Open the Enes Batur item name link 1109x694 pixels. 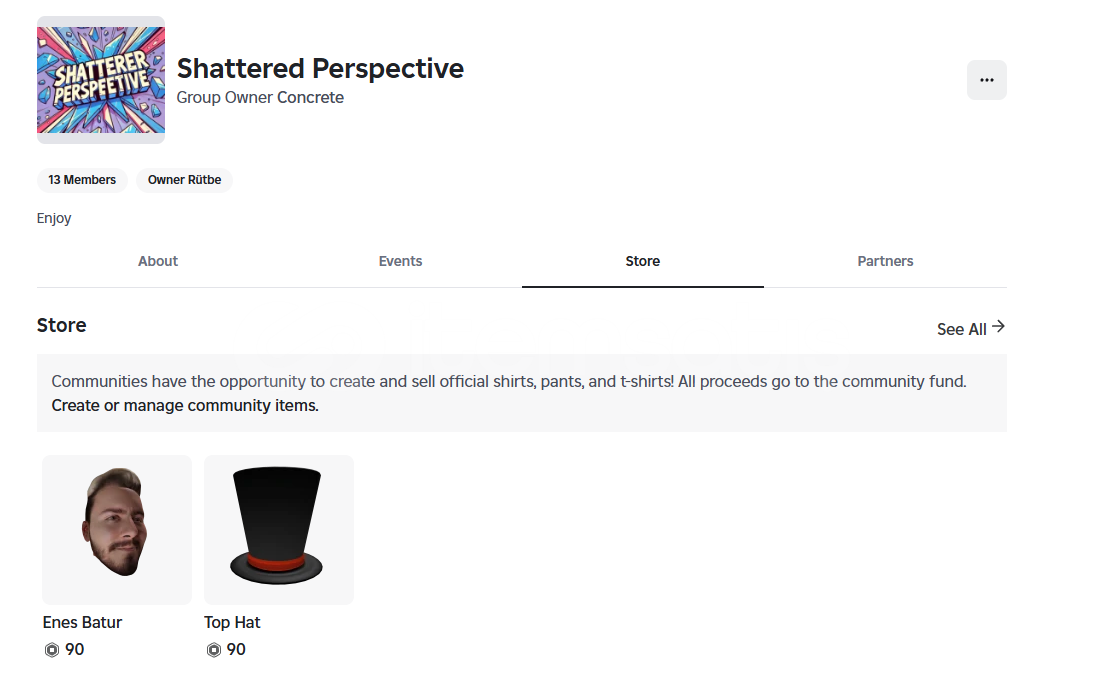coord(82,622)
